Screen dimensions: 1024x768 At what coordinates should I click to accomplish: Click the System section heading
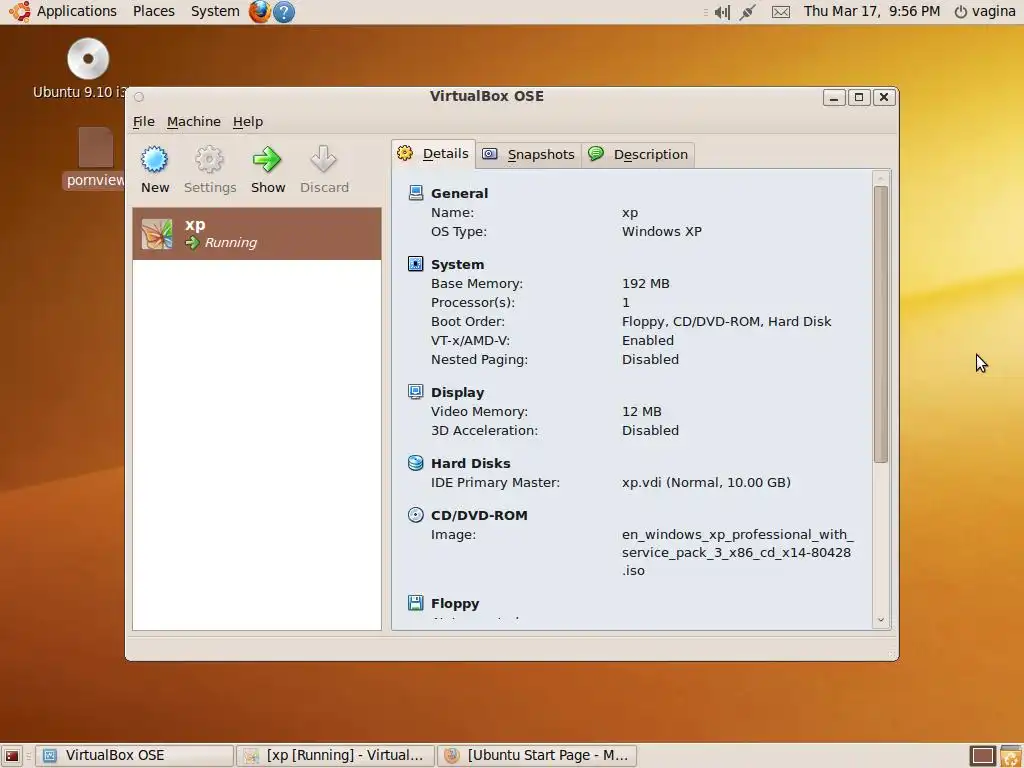[x=457, y=264]
